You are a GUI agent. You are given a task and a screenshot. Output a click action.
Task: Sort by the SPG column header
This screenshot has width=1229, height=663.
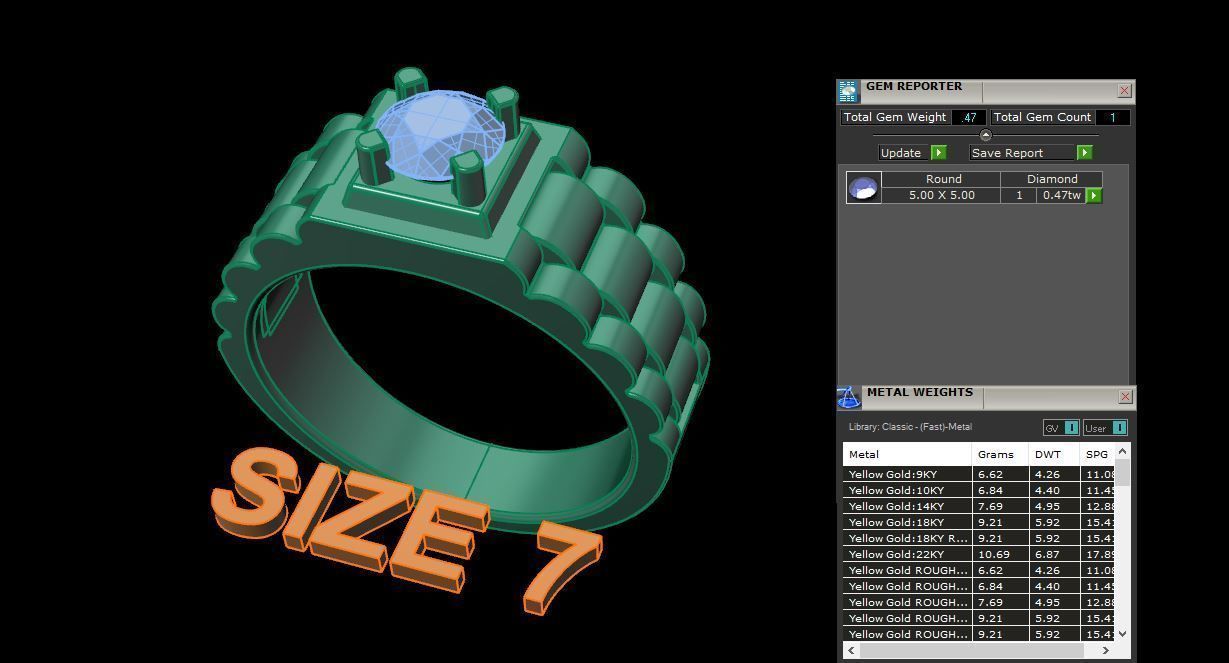pos(1097,454)
